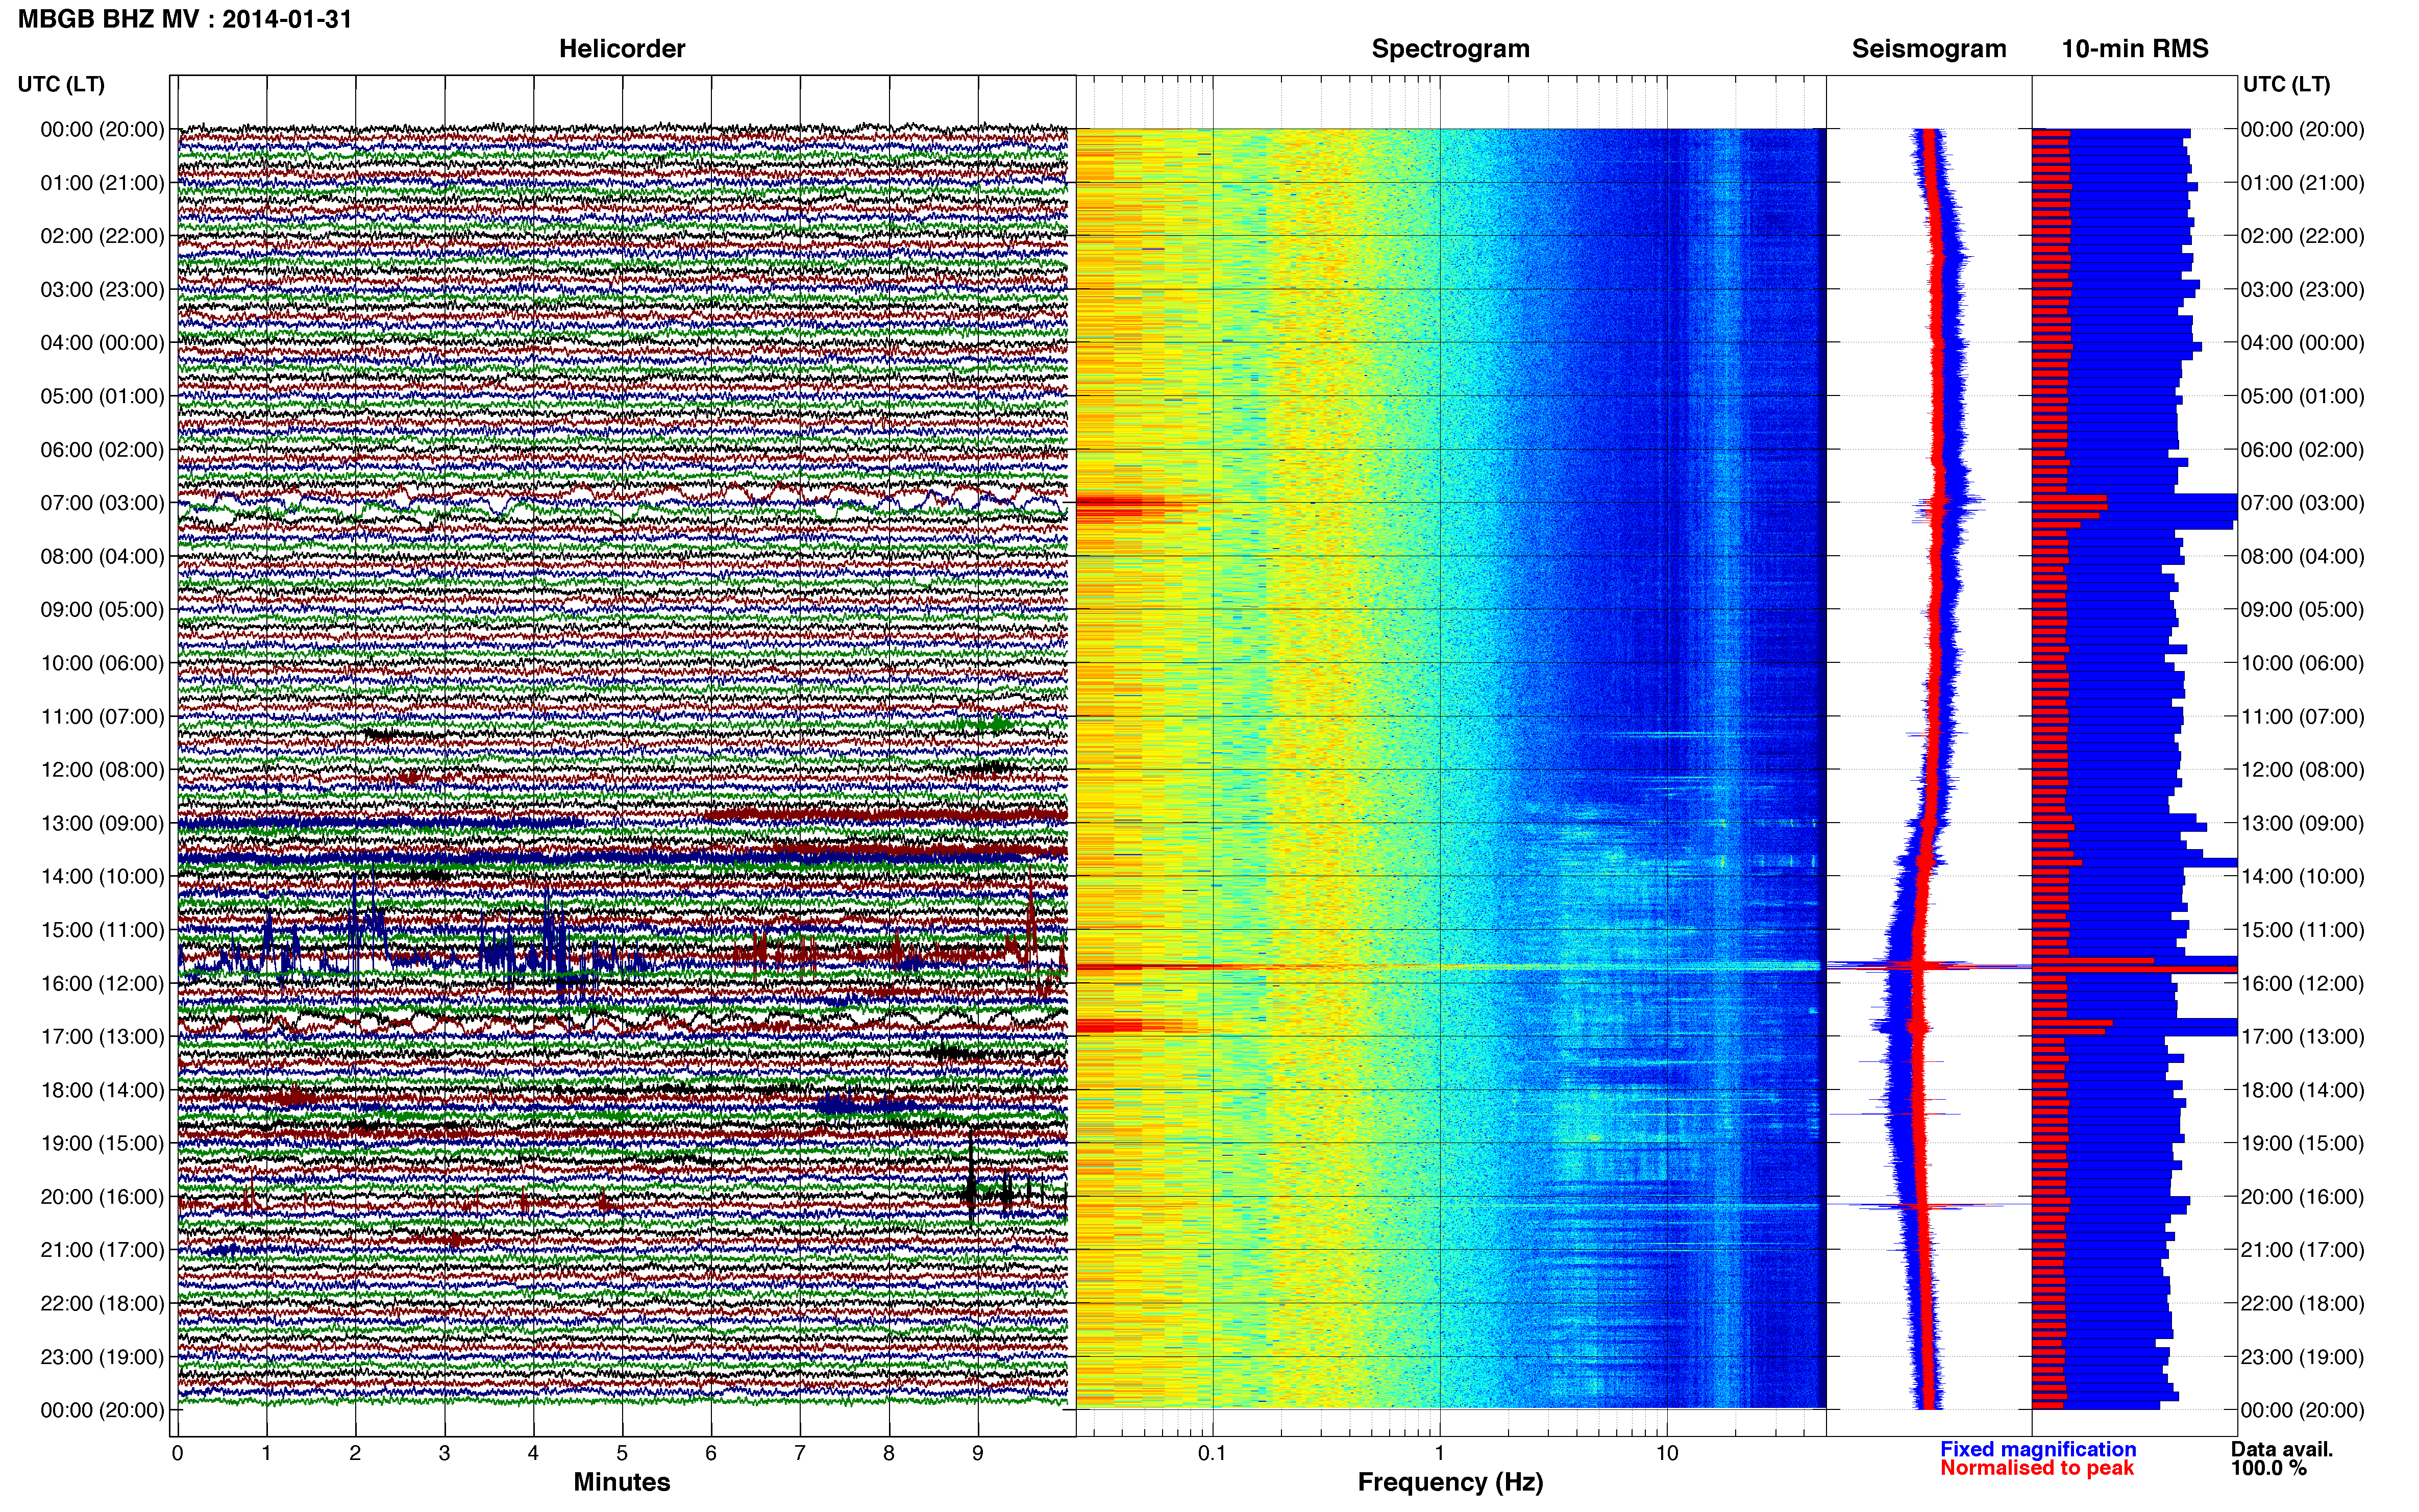The width and height of the screenshot is (2419, 1512).
Task: Click the right UTC (LT) axis label
Action: pyautogui.click(x=2286, y=84)
